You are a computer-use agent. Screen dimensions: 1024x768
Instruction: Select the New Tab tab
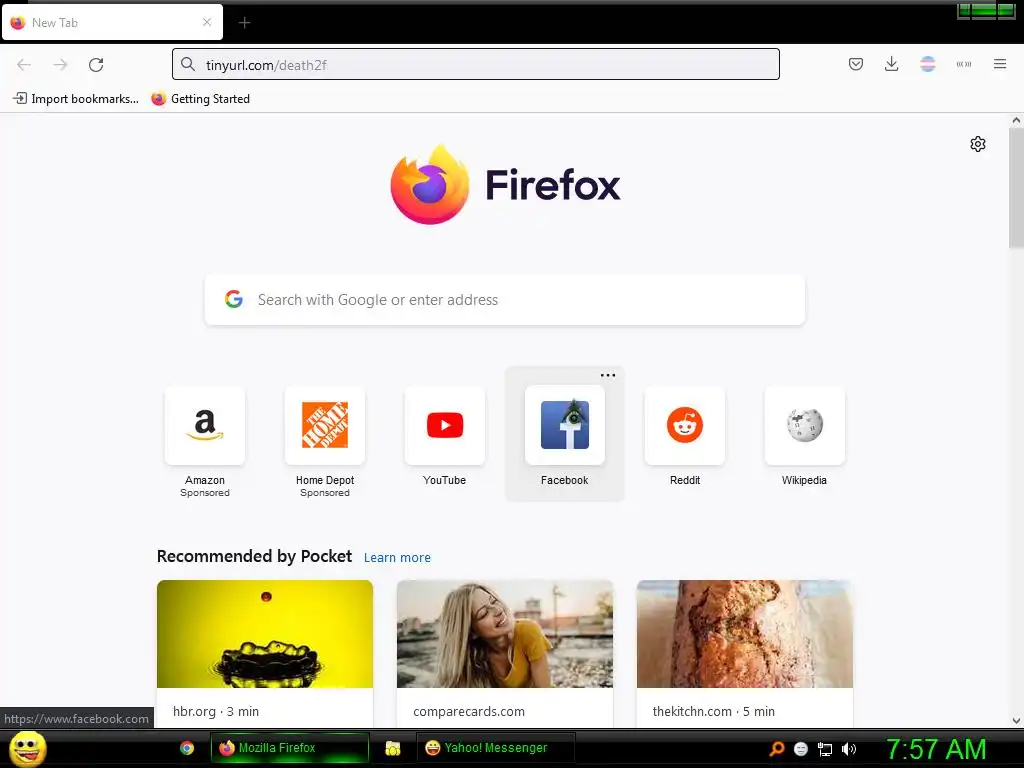click(112, 22)
